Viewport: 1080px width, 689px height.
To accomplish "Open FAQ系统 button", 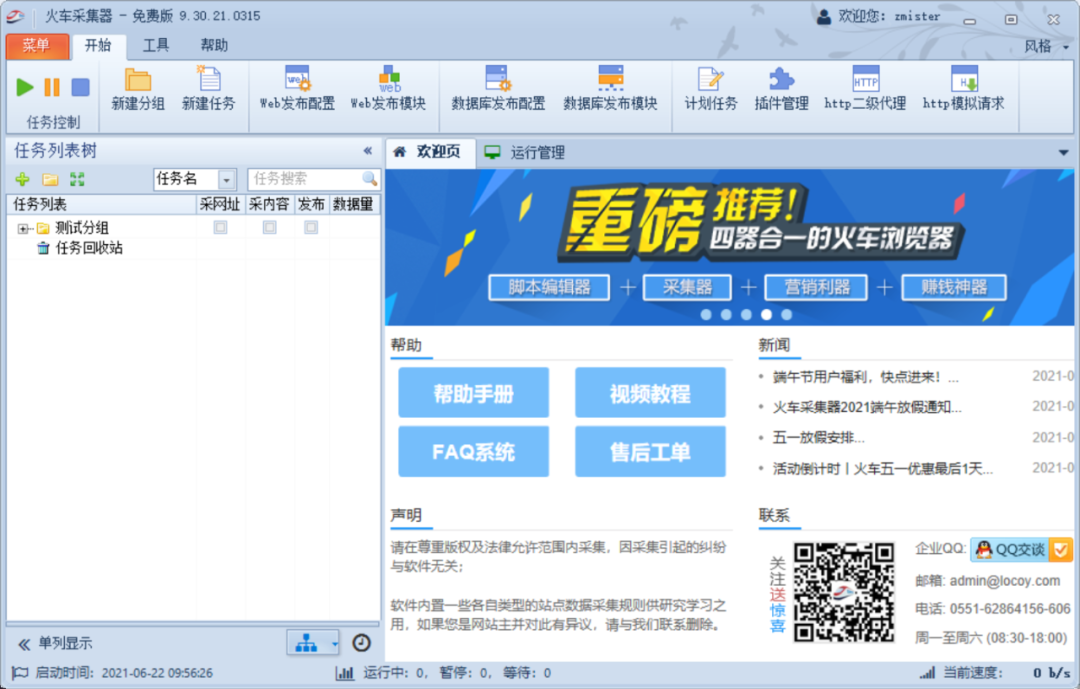I will (x=473, y=451).
